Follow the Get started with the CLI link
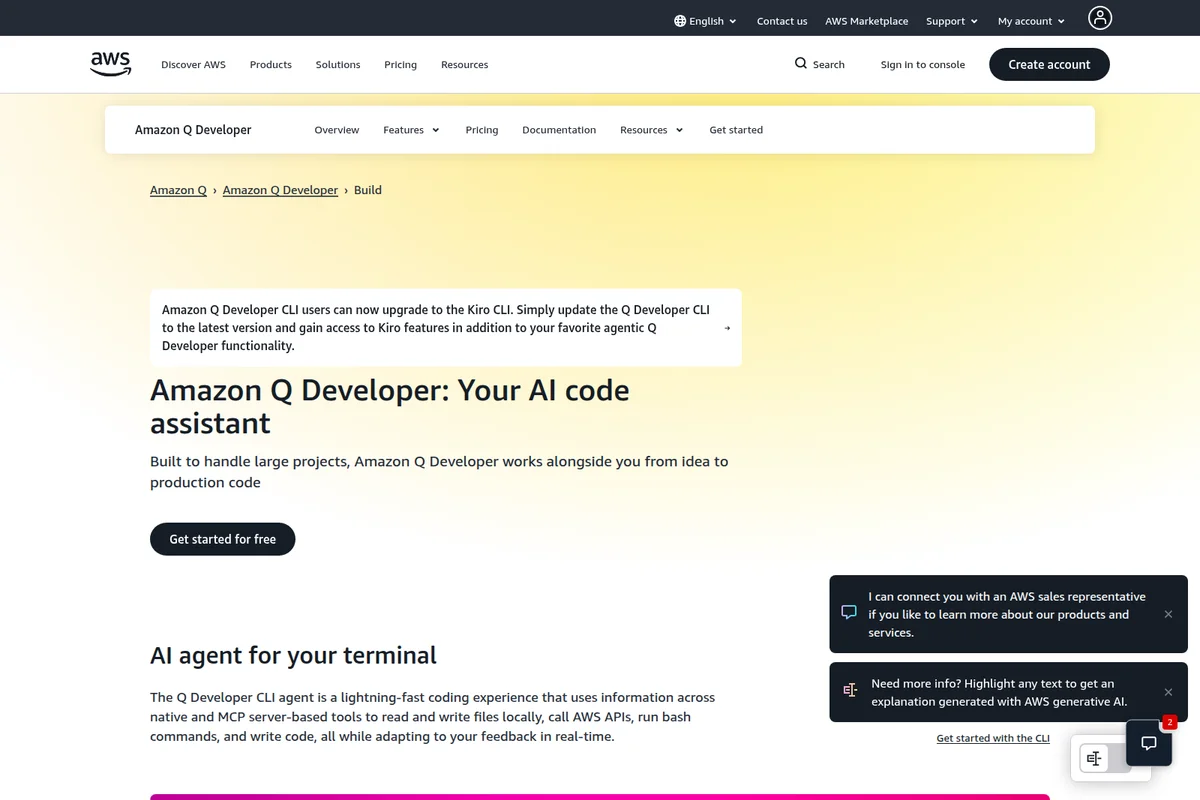Viewport: 1200px width, 800px height. coord(992,737)
